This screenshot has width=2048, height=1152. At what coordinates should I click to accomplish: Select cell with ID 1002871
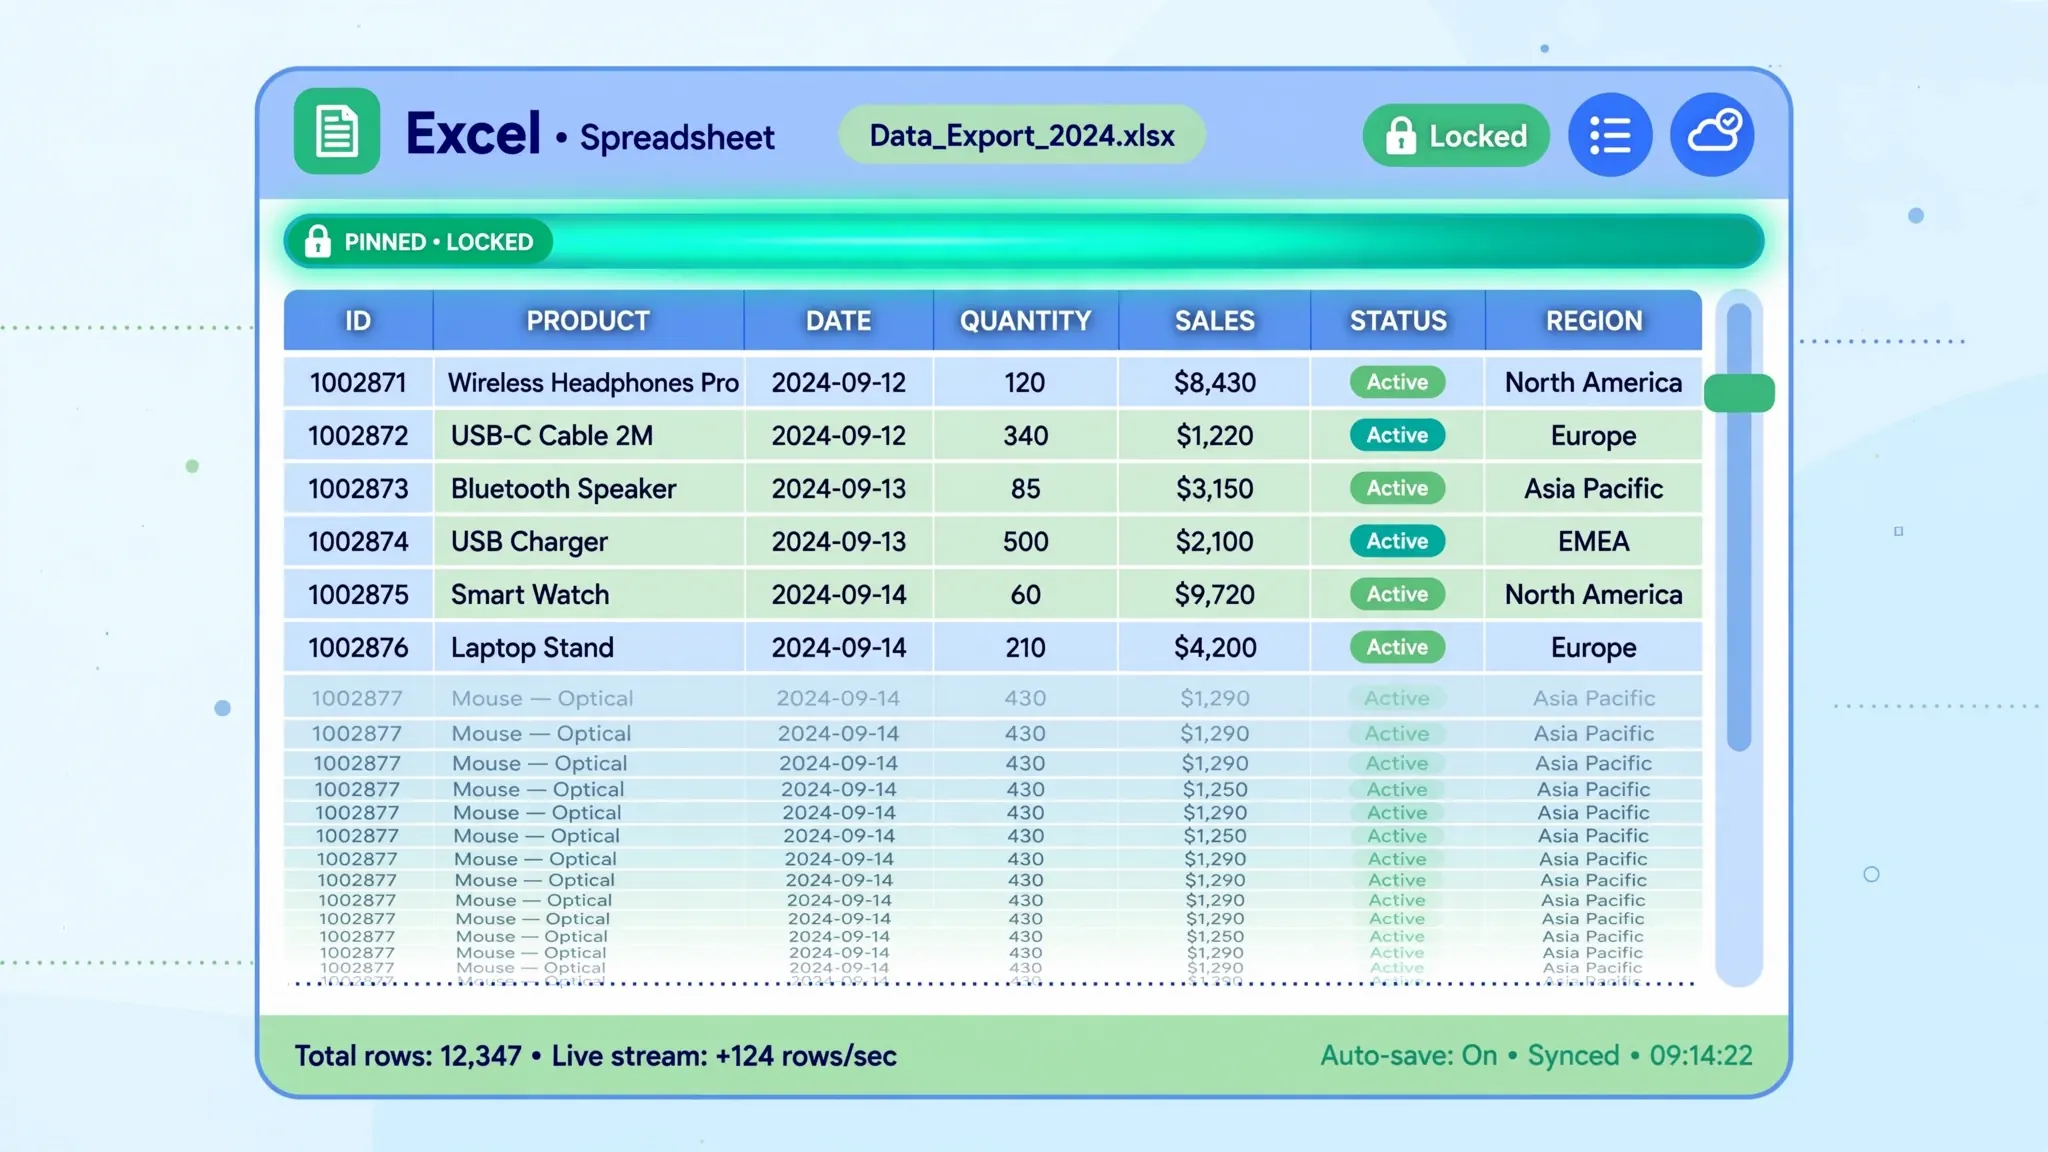point(358,382)
